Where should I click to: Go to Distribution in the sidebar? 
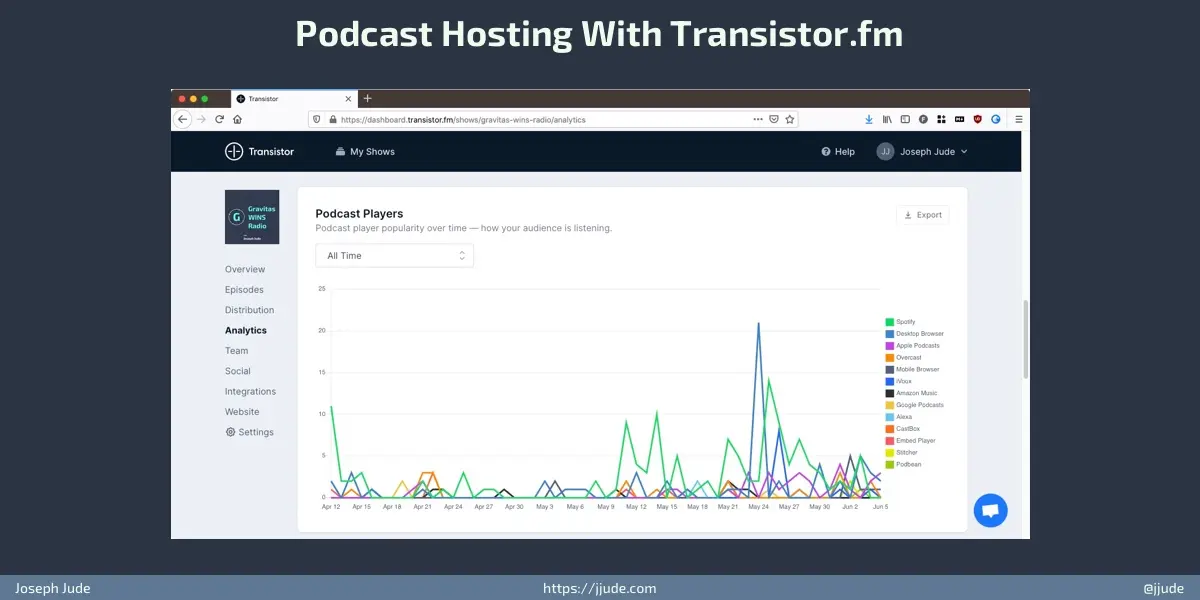pyautogui.click(x=249, y=310)
